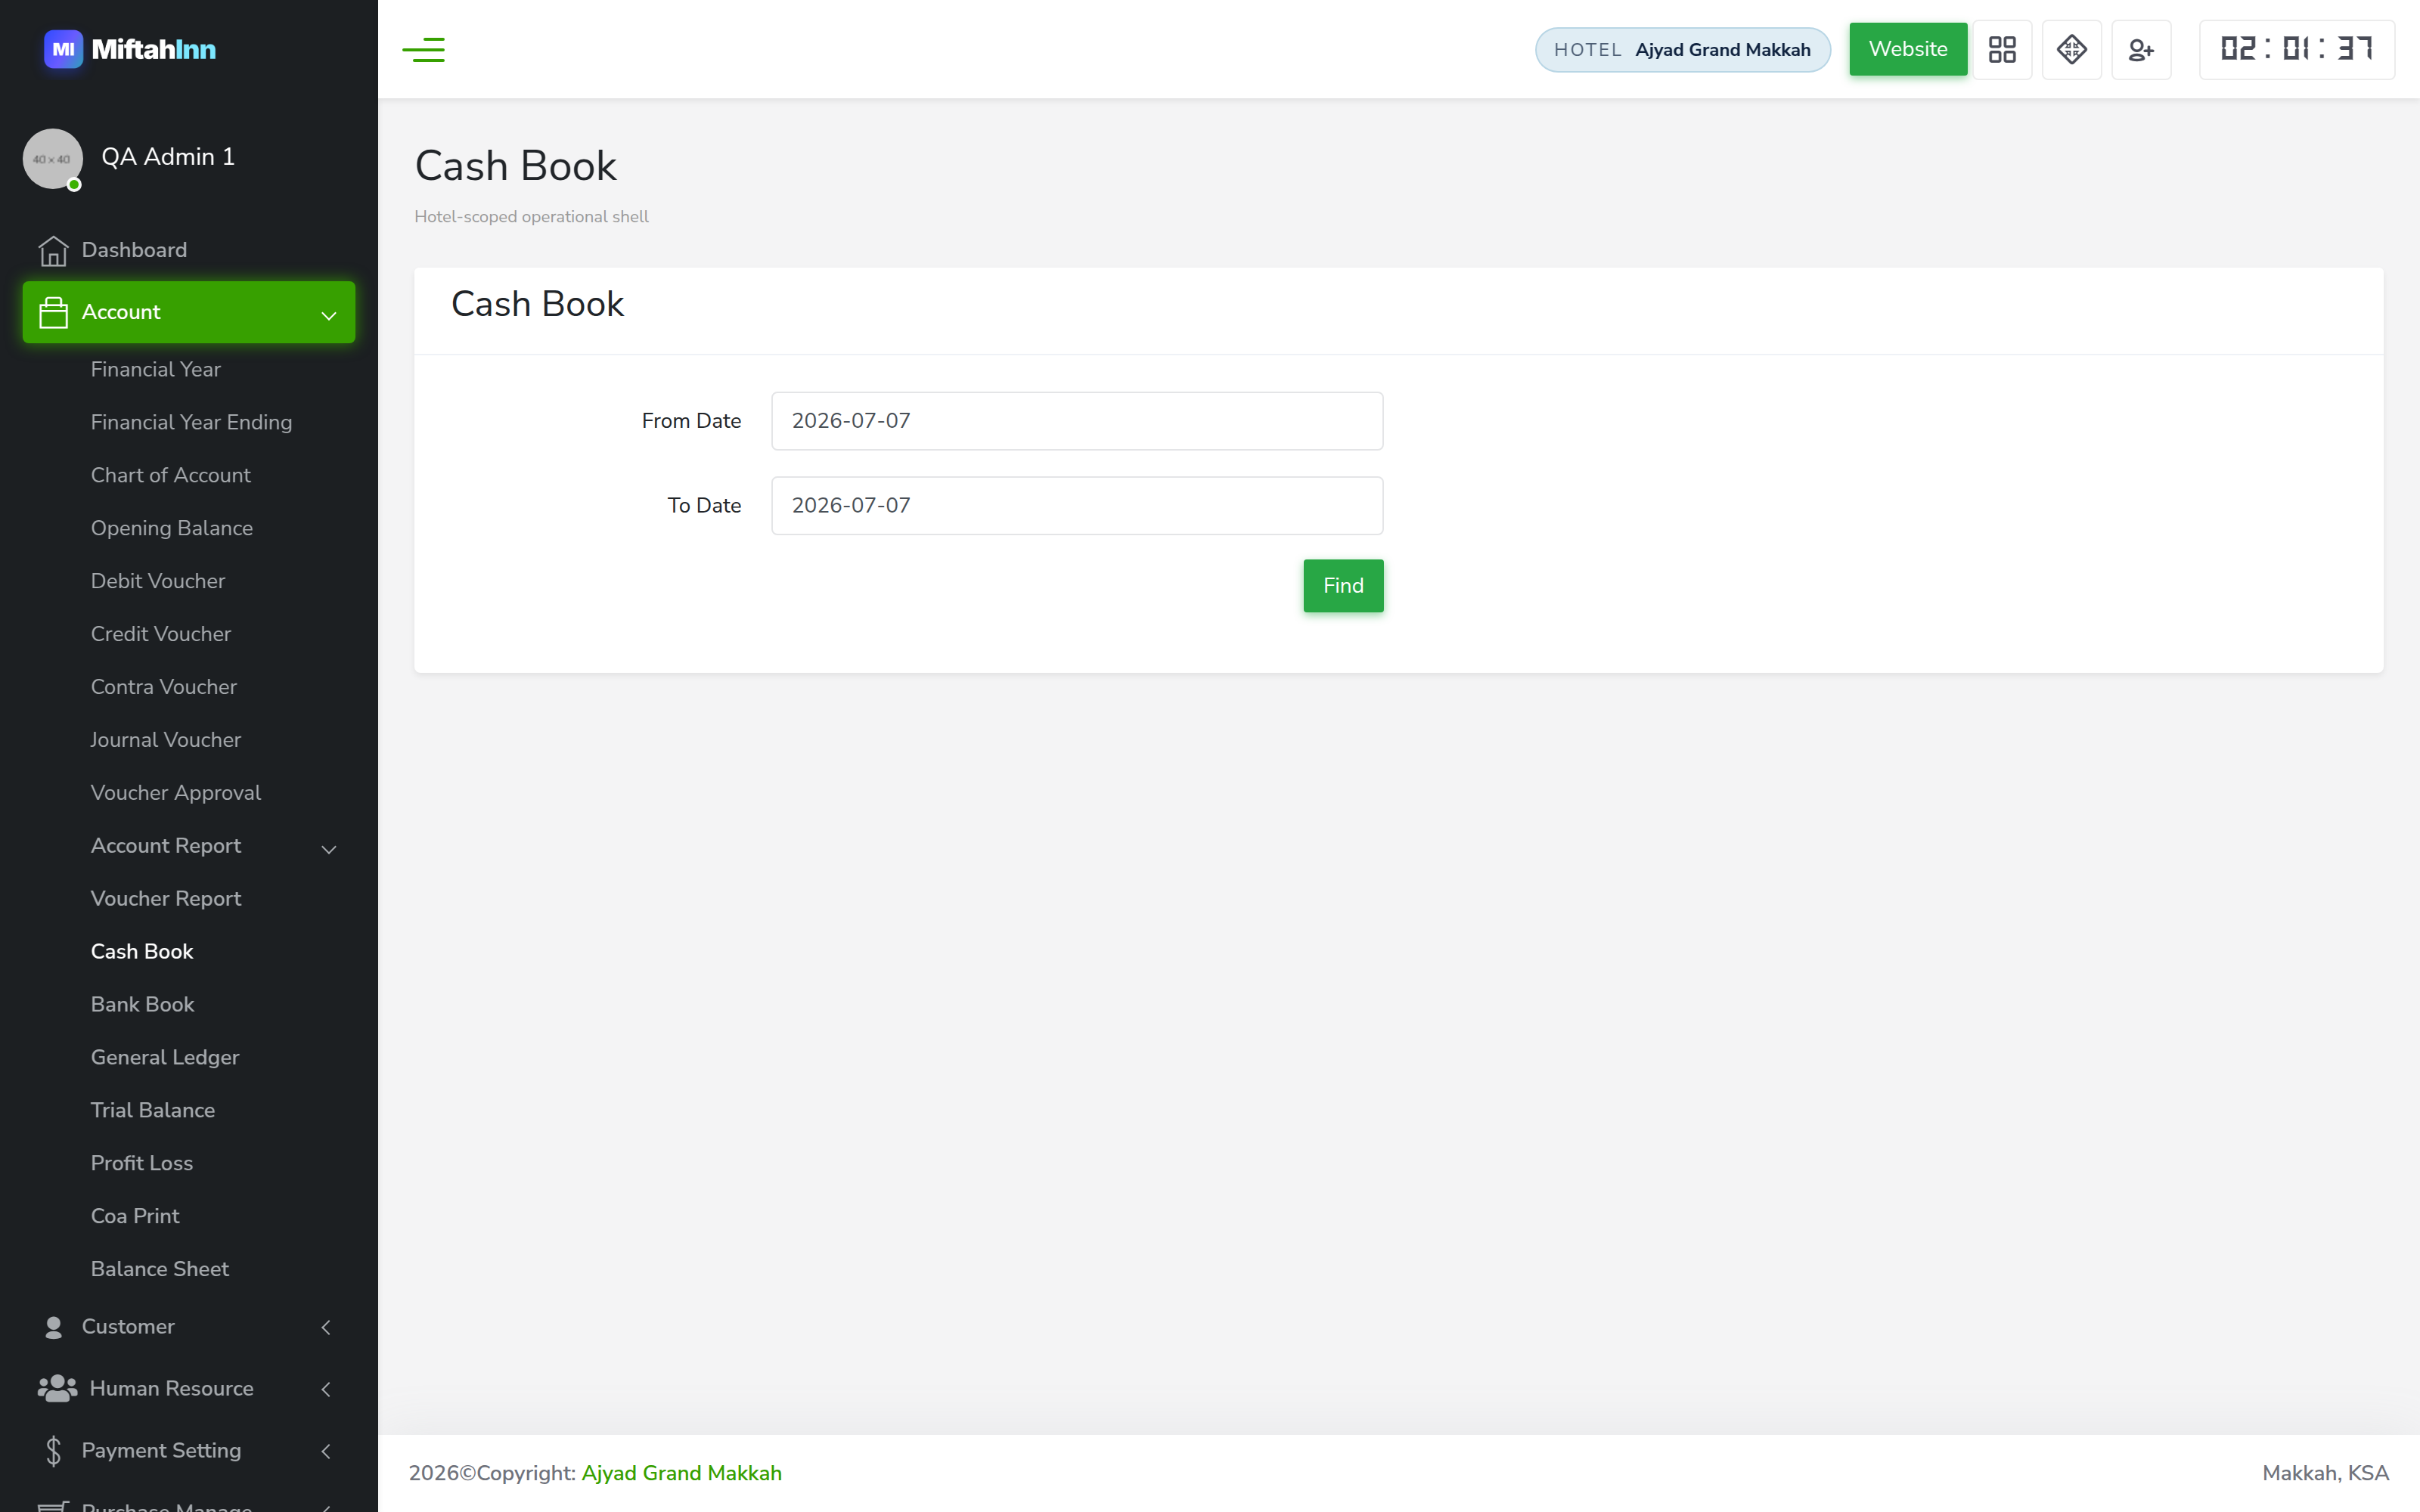The height and width of the screenshot is (1512, 2420).
Task: Collapse the Account menu chevron
Action: (x=328, y=315)
